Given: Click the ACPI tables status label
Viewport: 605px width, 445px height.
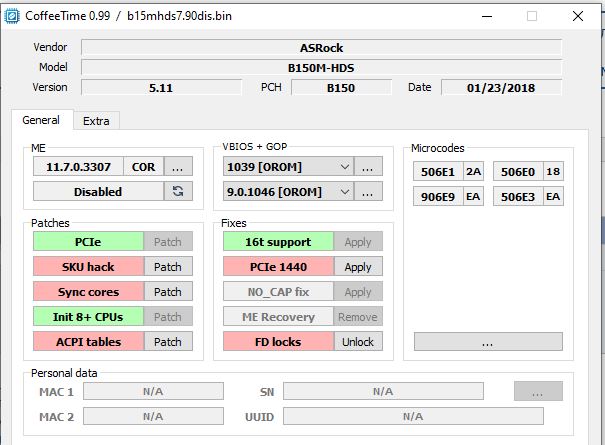Looking at the screenshot, I should (x=88, y=342).
